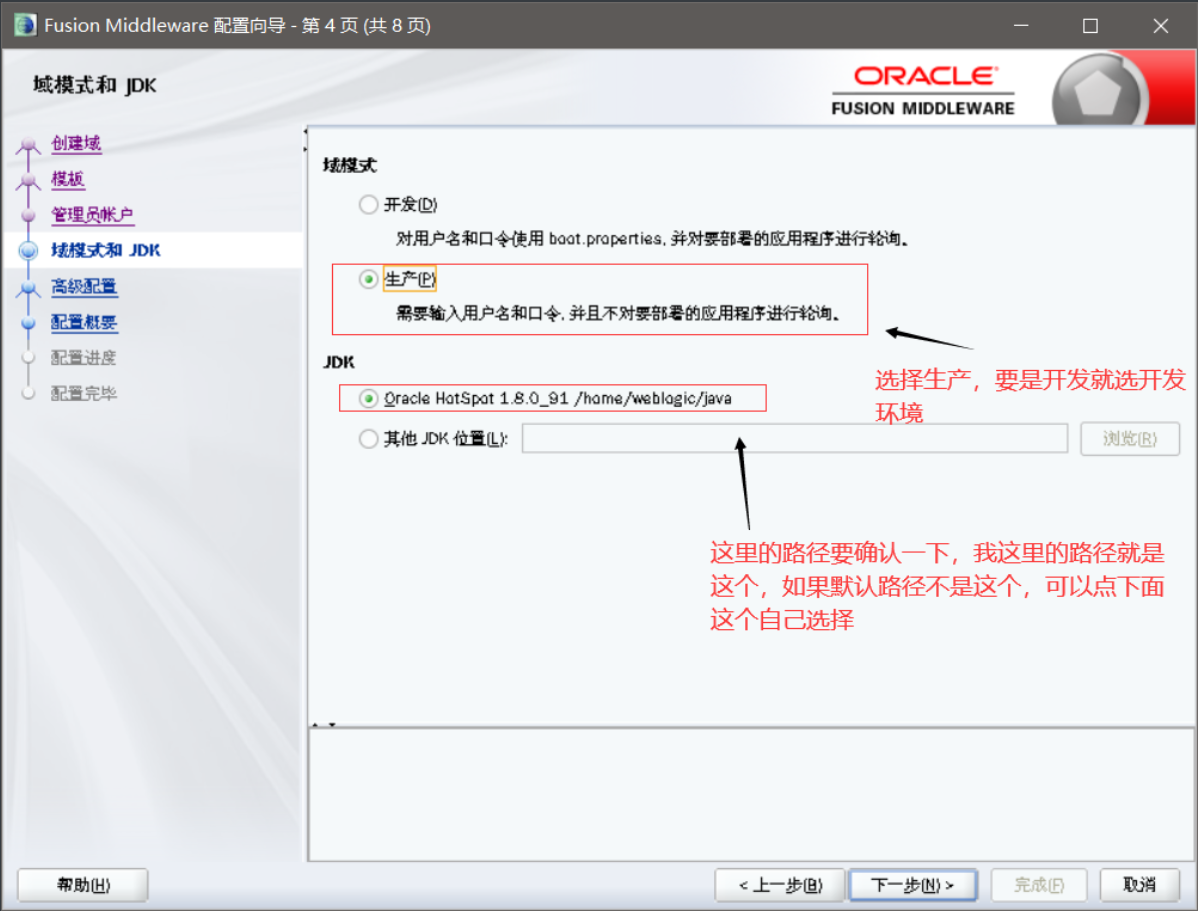
Task: Click the 创建域 step icon in sidebar
Action: (30, 143)
